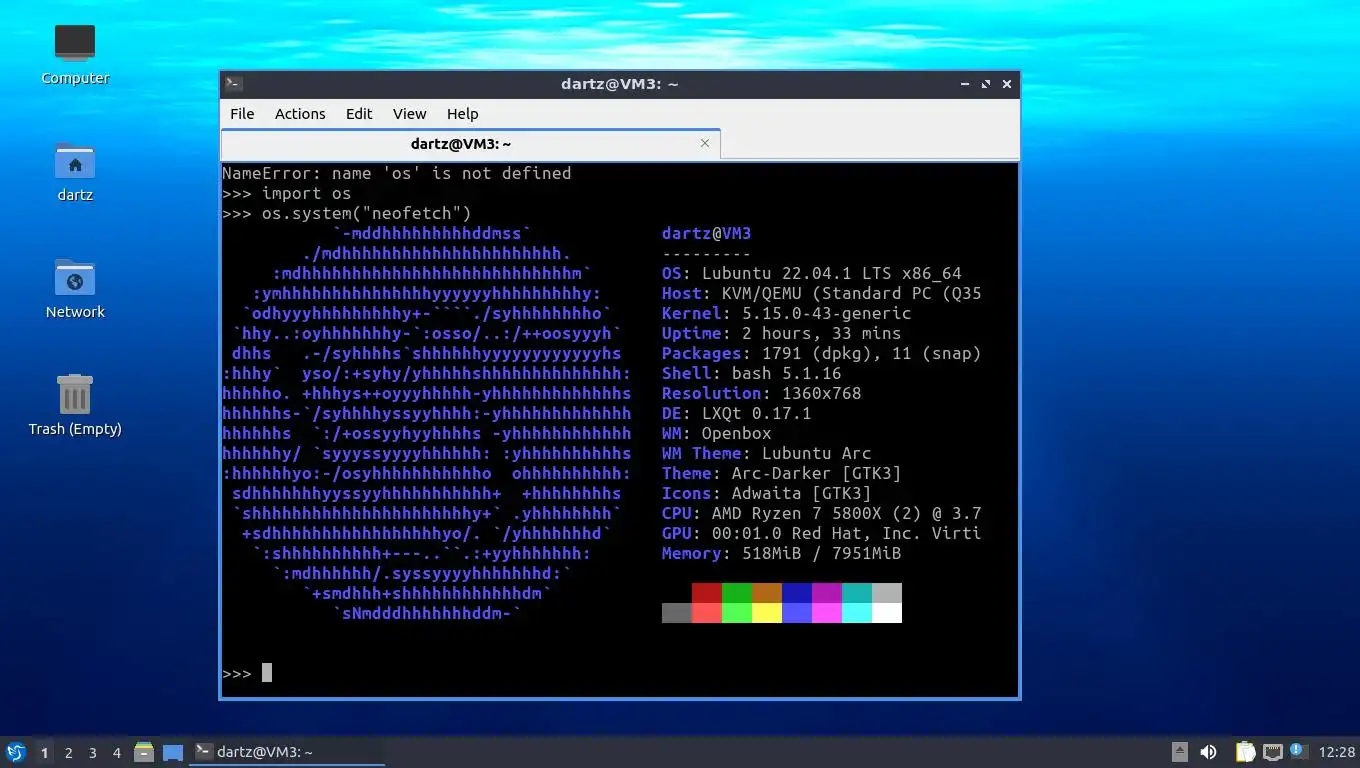Open the 12:28 panel clock
This screenshot has width=1360, height=768.
pyautogui.click(x=1337, y=752)
